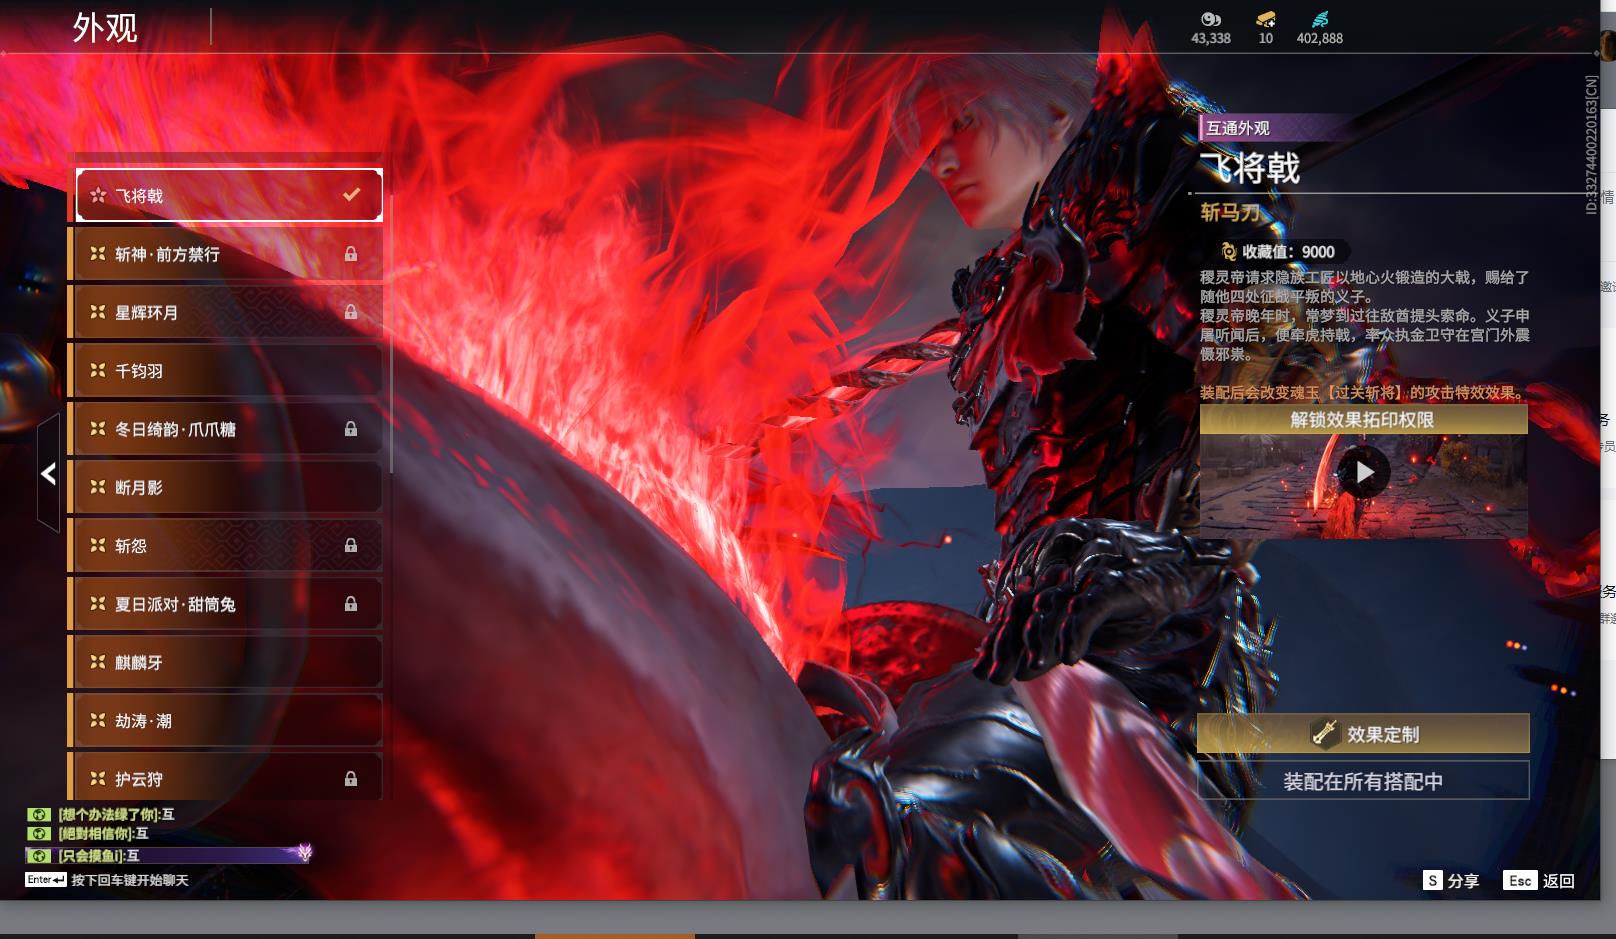Choose the 劫涛·潮 skin entry
Screen dimensions: 1616x939
pos(226,720)
